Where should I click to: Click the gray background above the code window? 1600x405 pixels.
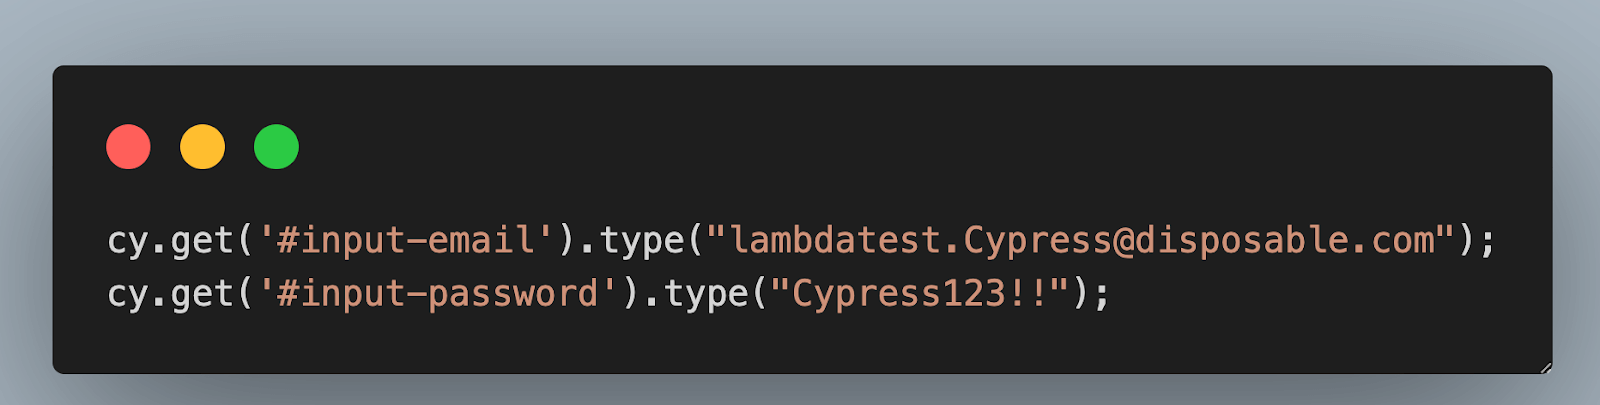coord(800,30)
